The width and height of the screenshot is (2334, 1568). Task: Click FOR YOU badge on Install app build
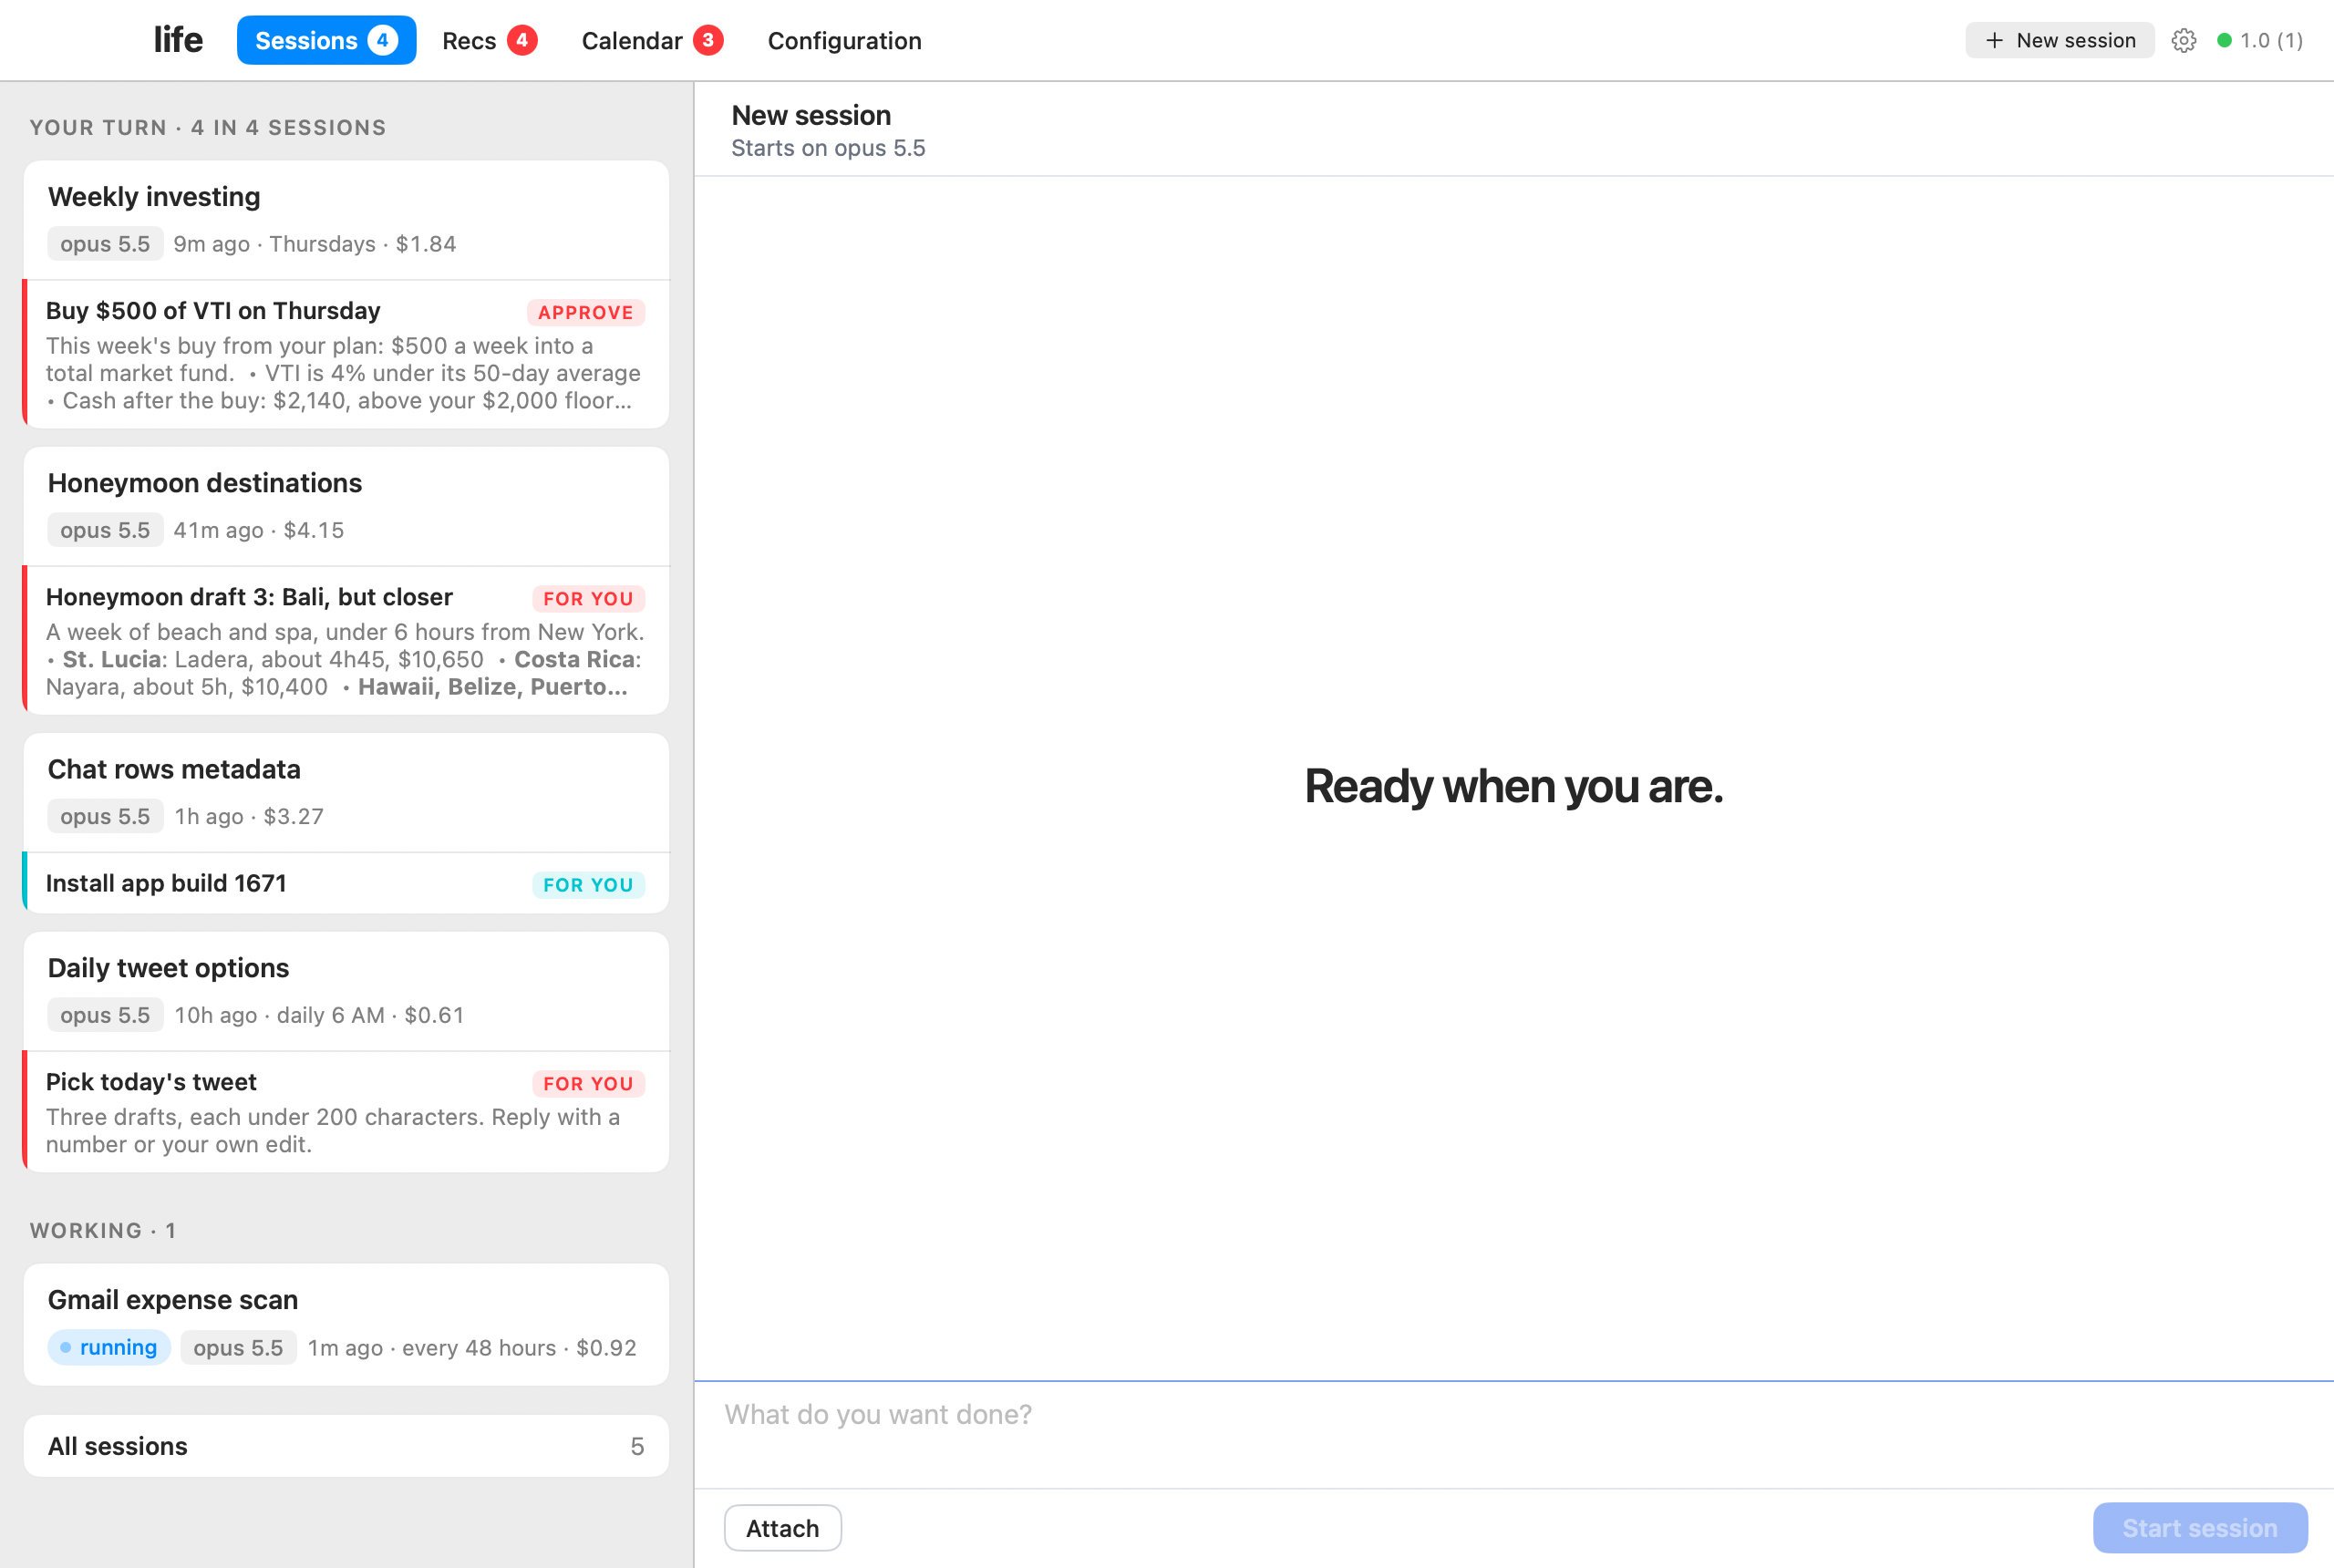(588, 885)
